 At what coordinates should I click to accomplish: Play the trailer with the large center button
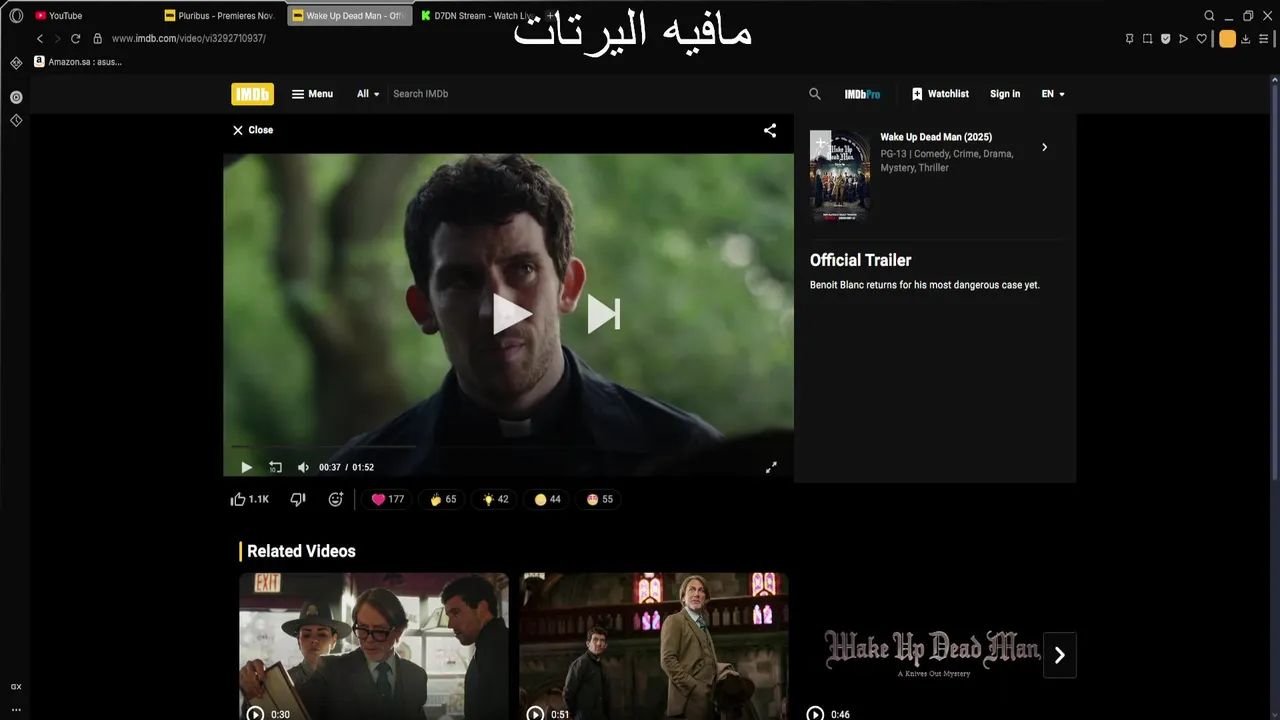[512, 314]
